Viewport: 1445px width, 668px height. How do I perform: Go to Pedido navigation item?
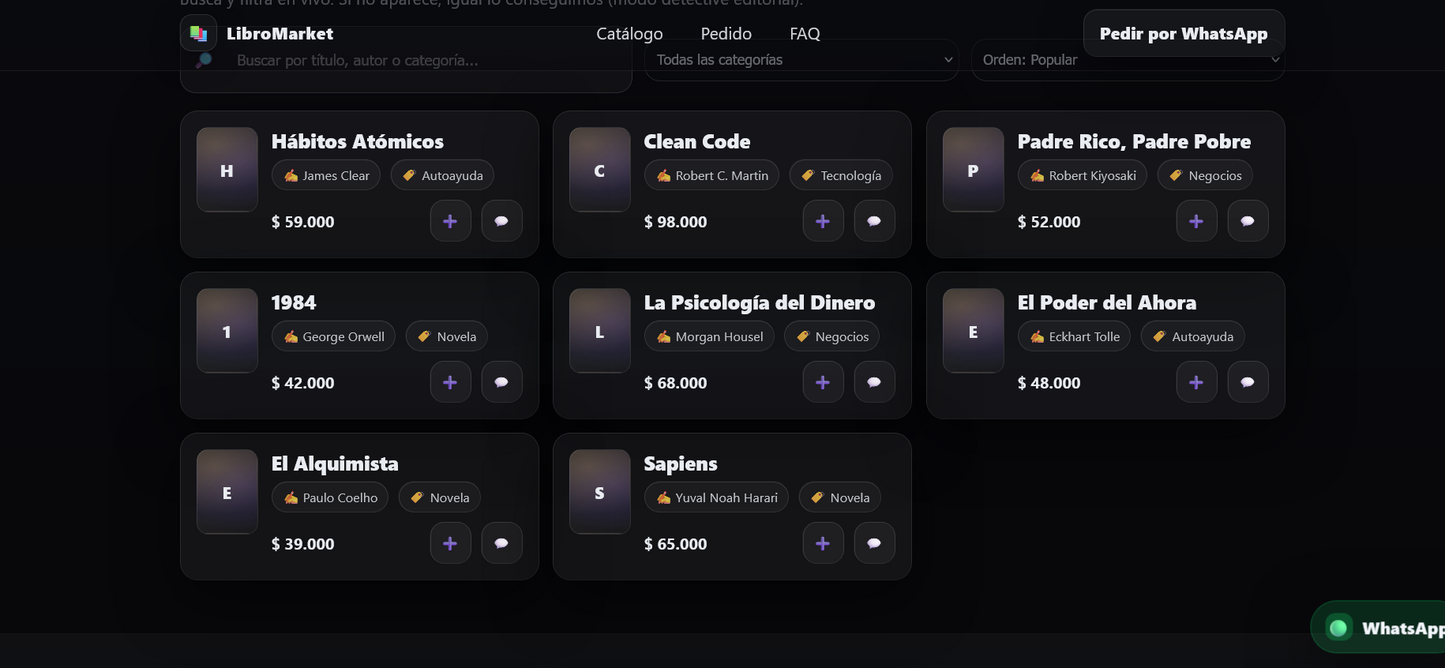click(726, 34)
